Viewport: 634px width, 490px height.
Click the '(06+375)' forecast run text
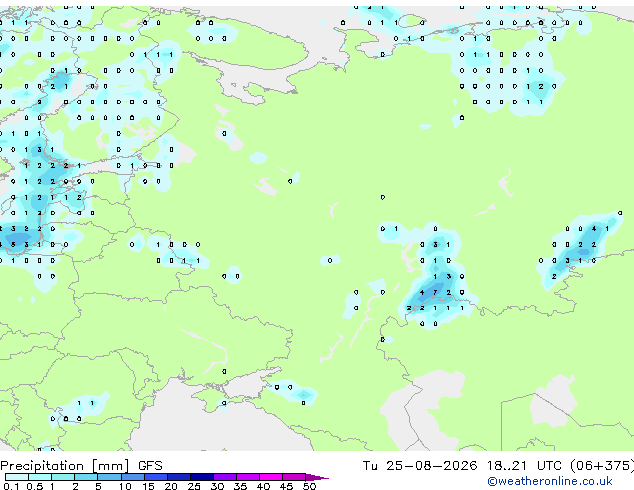tap(602, 466)
